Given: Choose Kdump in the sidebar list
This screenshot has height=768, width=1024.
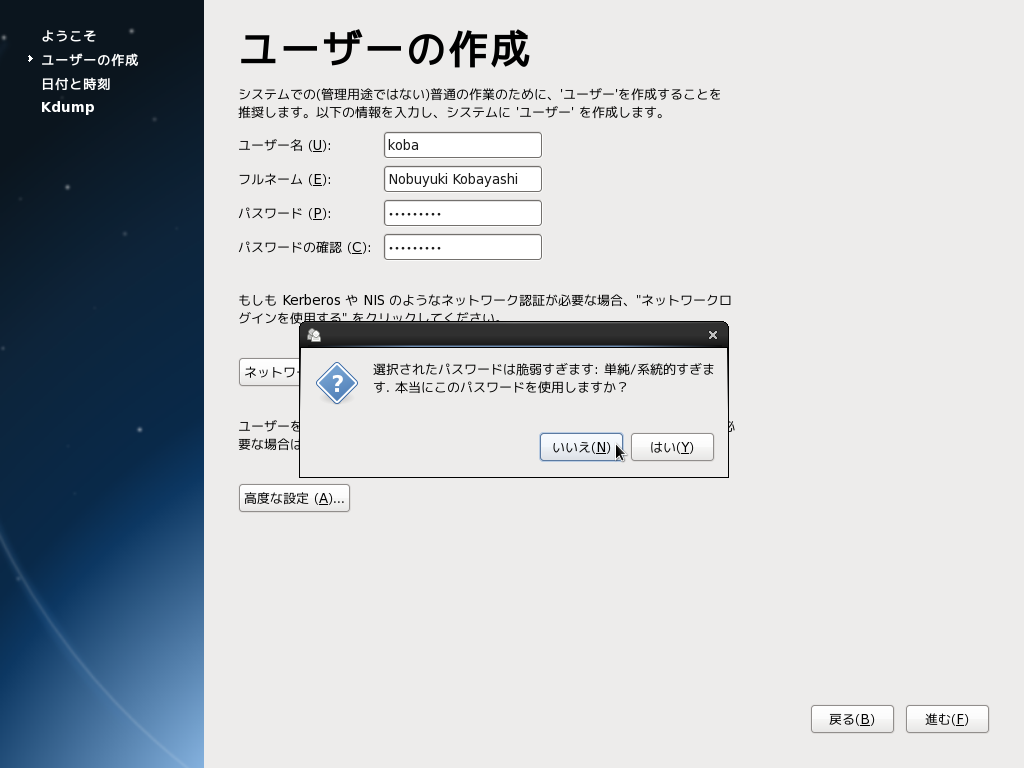Looking at the screenshot, I should point(68,107).
